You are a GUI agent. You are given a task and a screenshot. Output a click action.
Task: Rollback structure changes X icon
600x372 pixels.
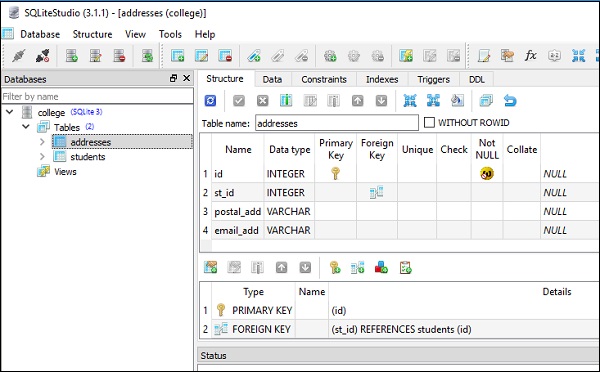coord(262,101)
